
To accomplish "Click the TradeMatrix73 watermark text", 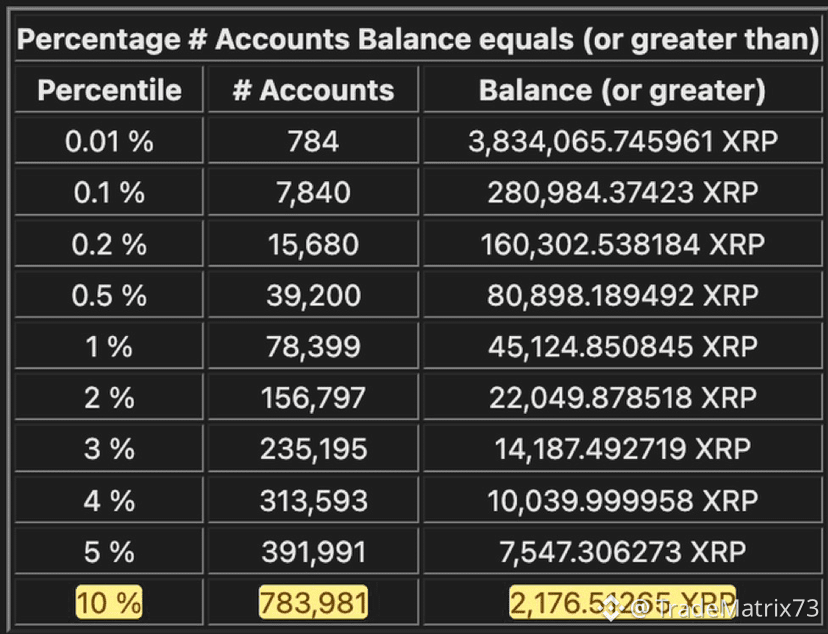I will pos(724,609).
